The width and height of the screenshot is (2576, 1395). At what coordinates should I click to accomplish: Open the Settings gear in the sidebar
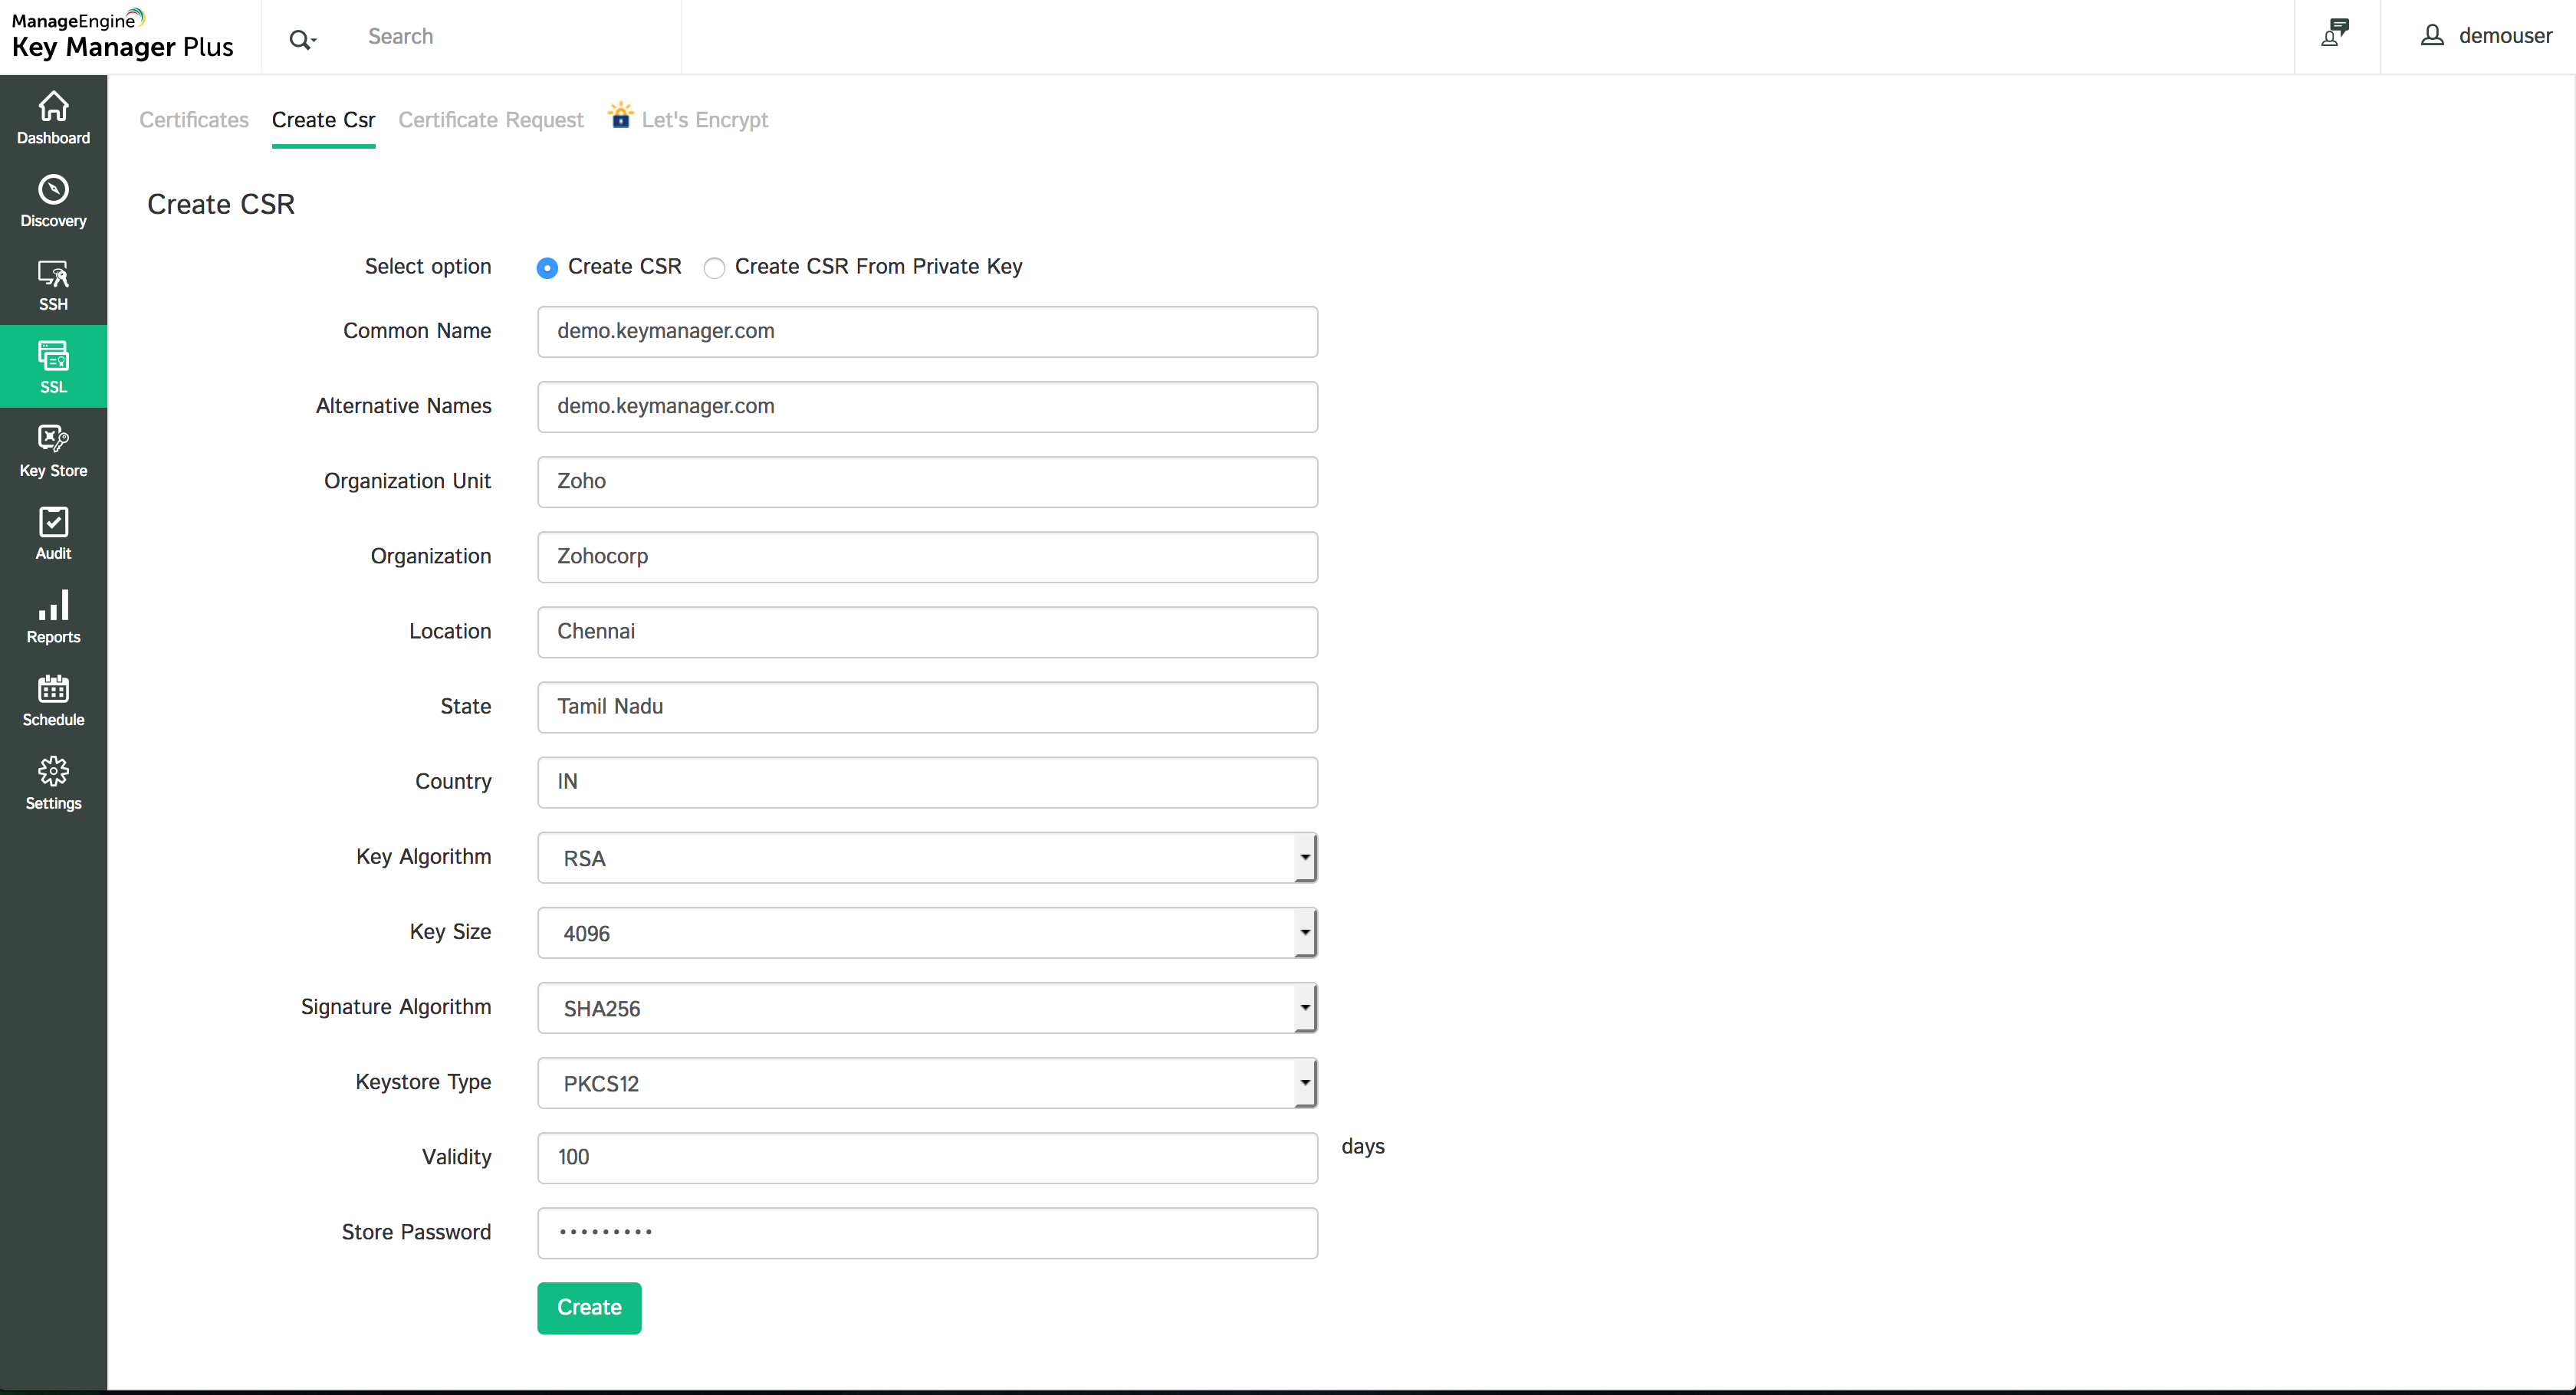click(53, 782)
